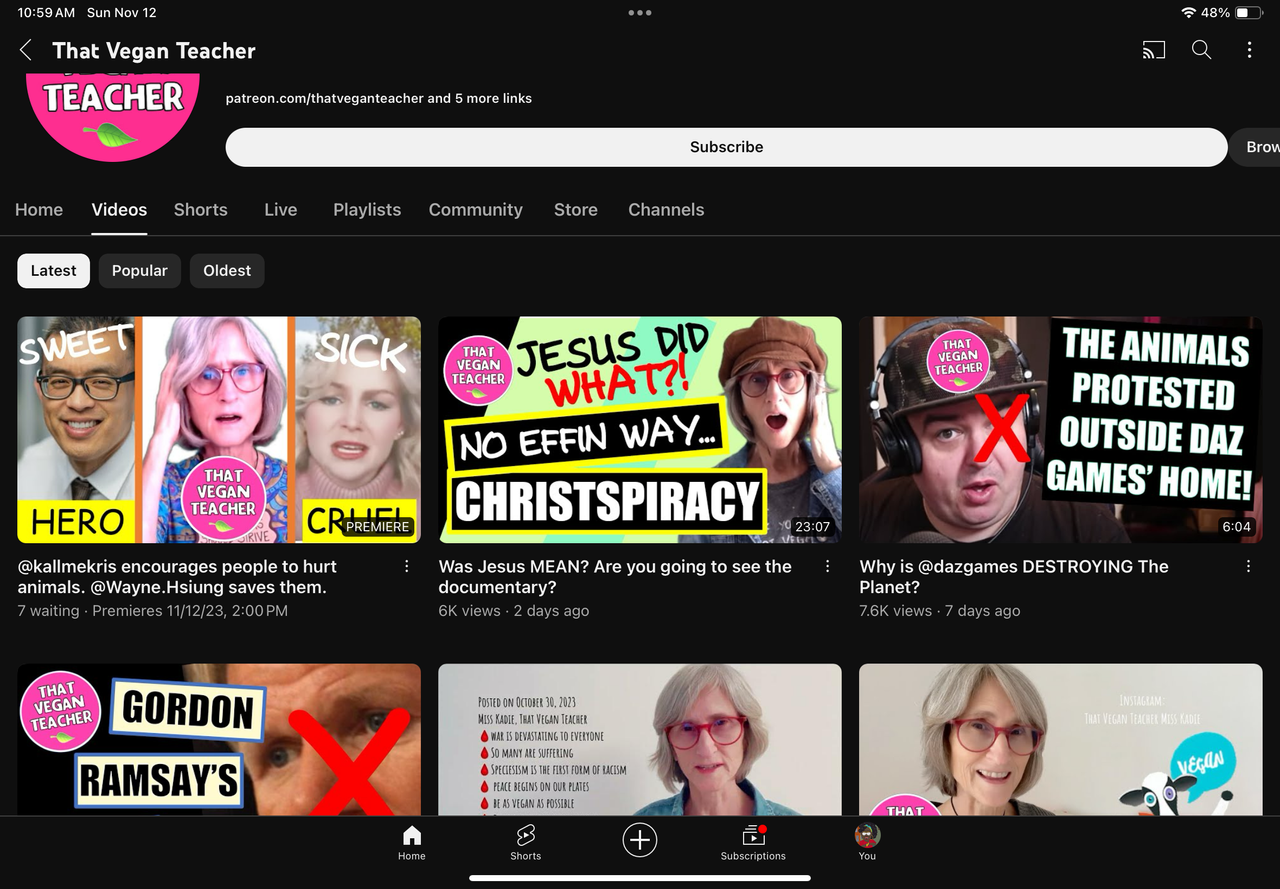Viewport: 1280px width, 889px height.
Task: Open Subscriptions in the bottom bar
Action: click(753, 843)
